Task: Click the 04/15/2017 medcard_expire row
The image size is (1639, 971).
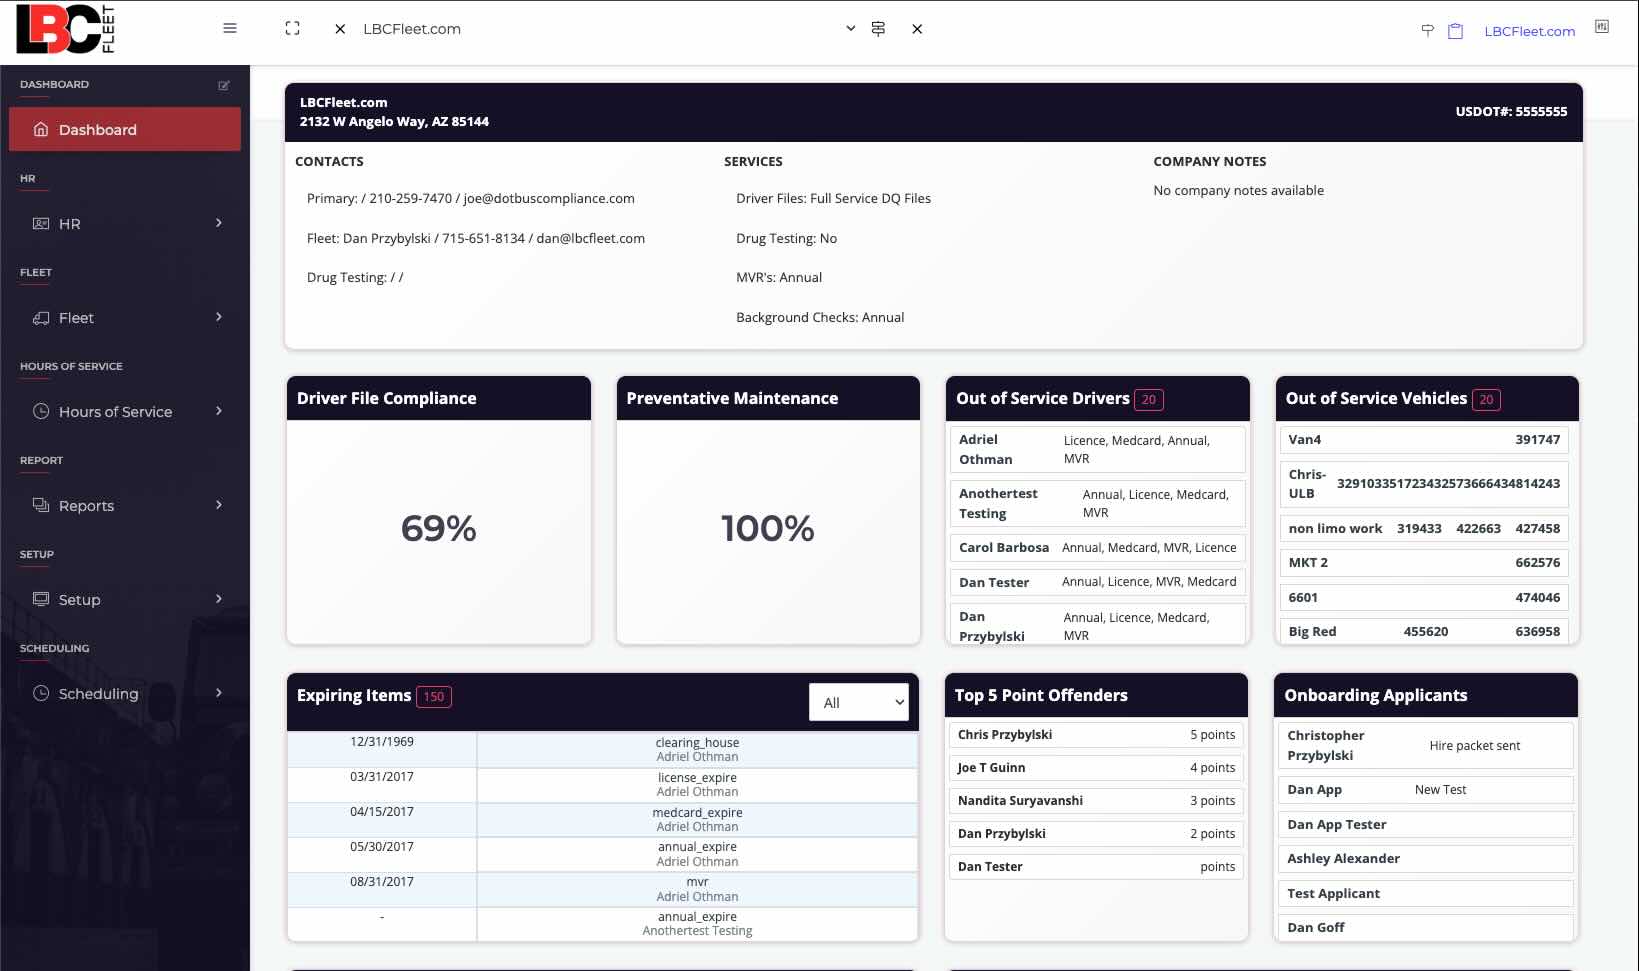Action: (x=602, y=819)
